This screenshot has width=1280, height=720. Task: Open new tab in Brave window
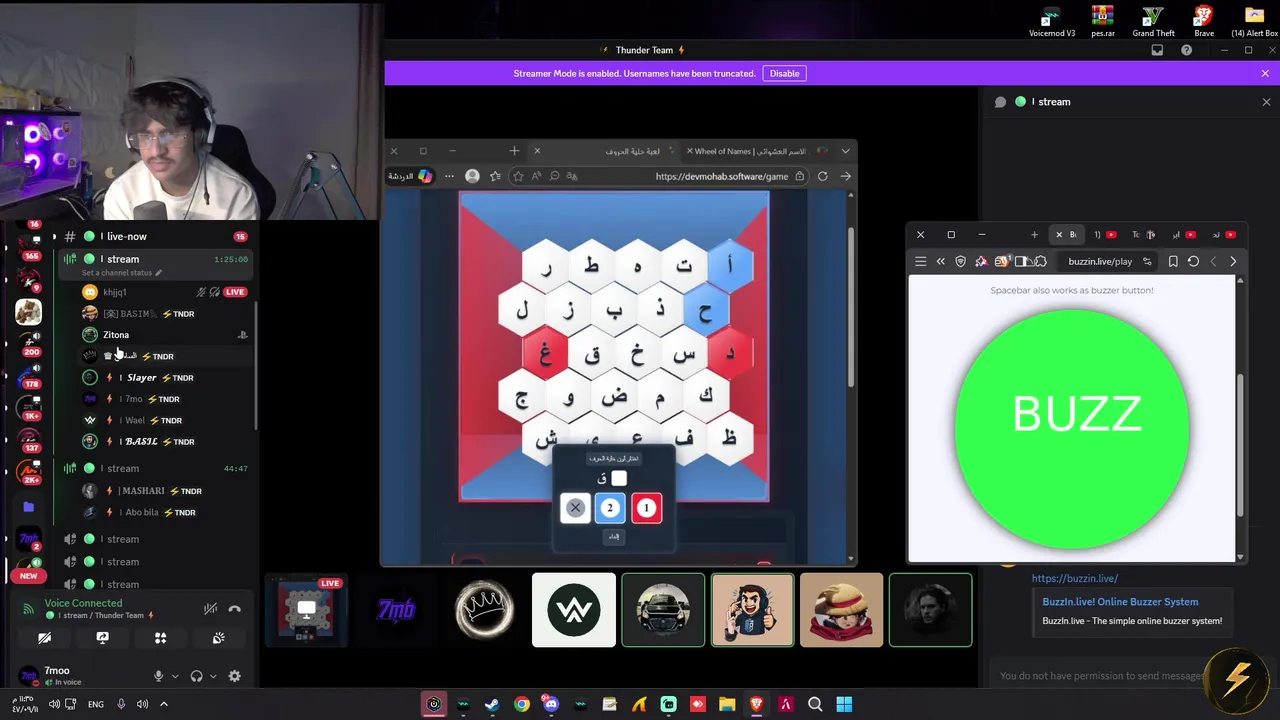[1034, 235]
